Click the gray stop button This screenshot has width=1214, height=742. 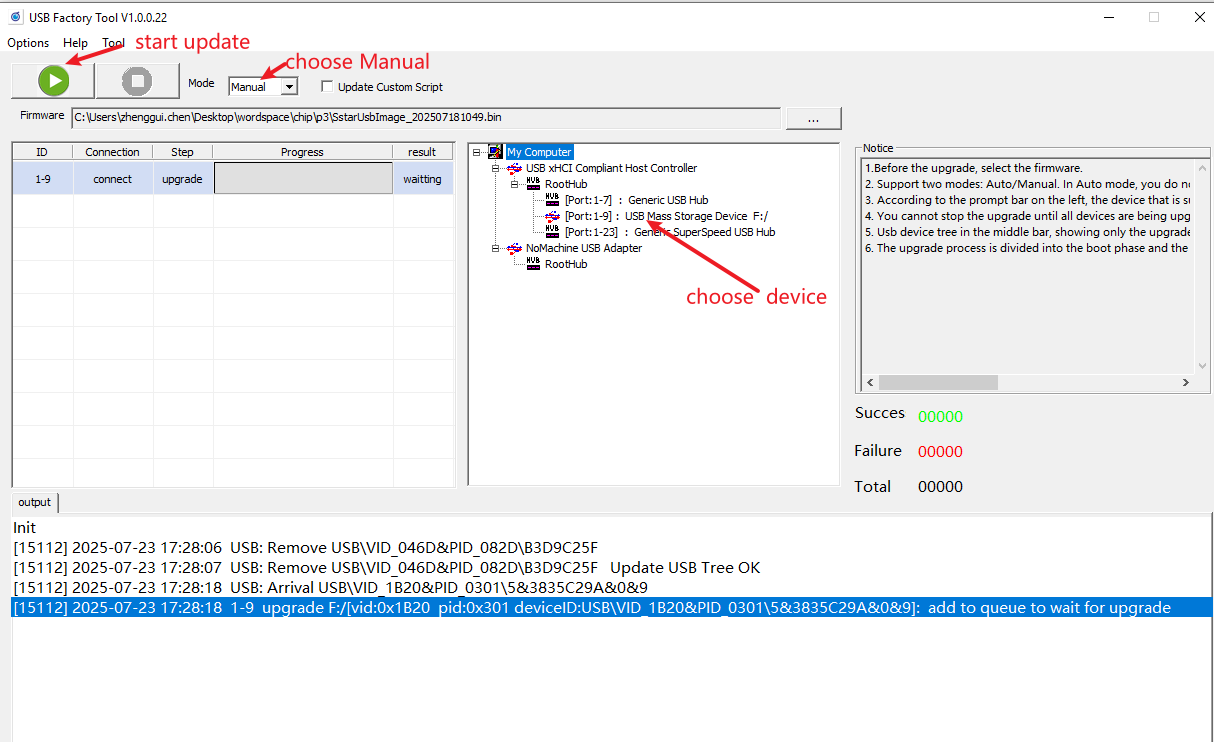point(138,81)
